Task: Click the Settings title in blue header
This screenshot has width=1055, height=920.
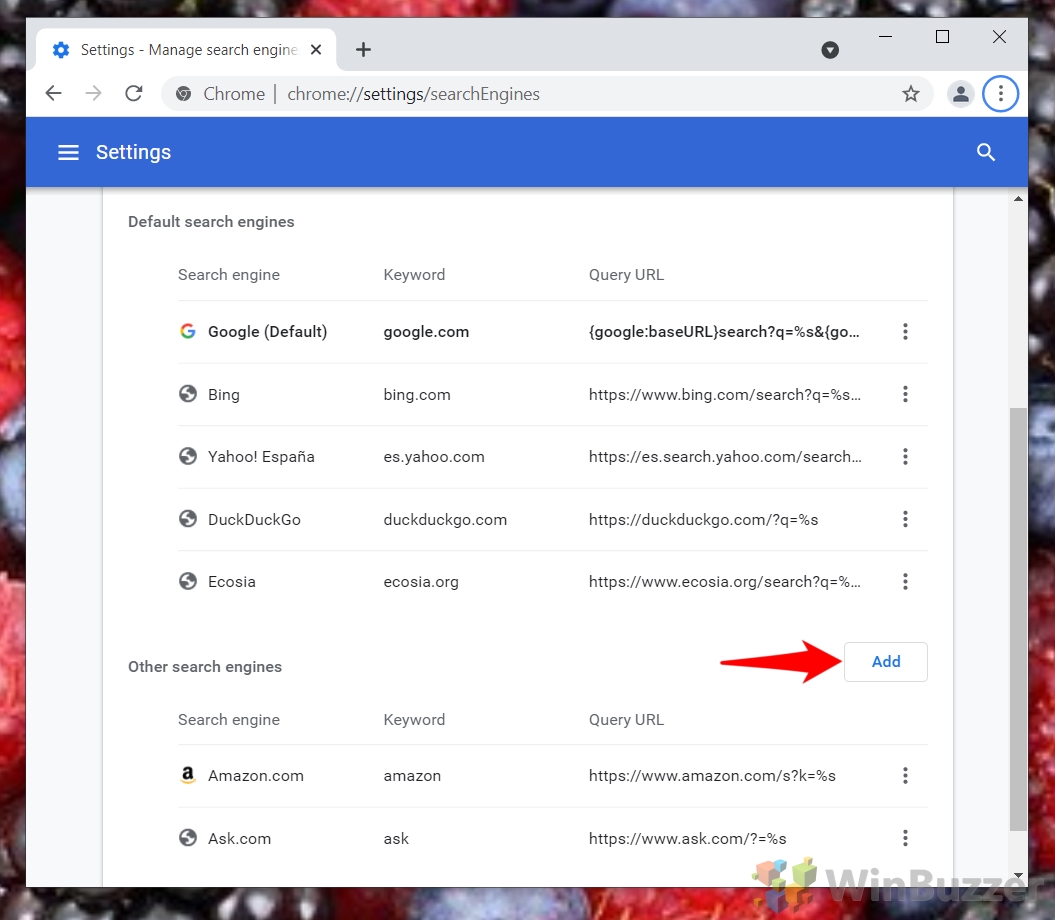Action: pyautogui.click(x=133, y=153)
